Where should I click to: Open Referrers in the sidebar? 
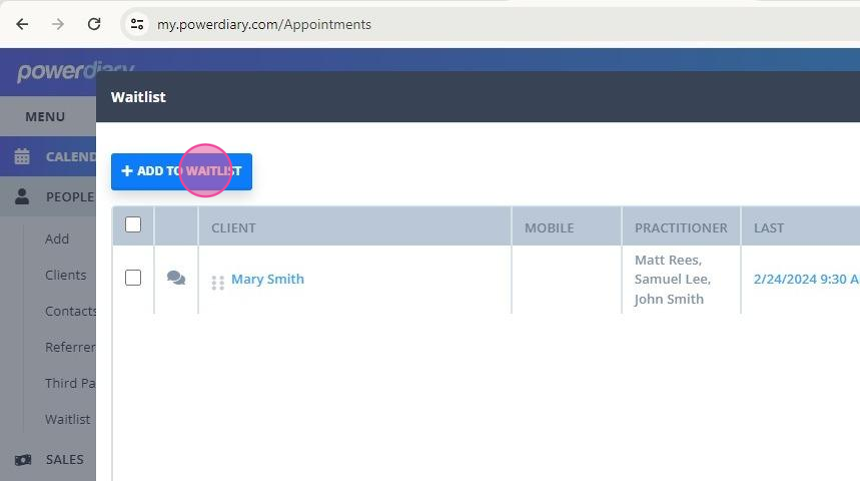[x=70, y=348]
